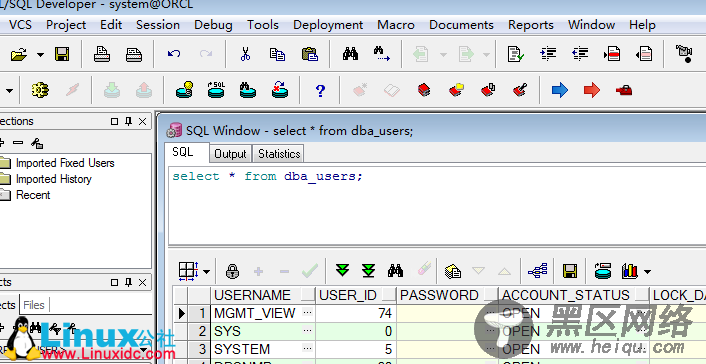Click the database with red cancel icon
706x364 pixels.
(x=280, y=90)
